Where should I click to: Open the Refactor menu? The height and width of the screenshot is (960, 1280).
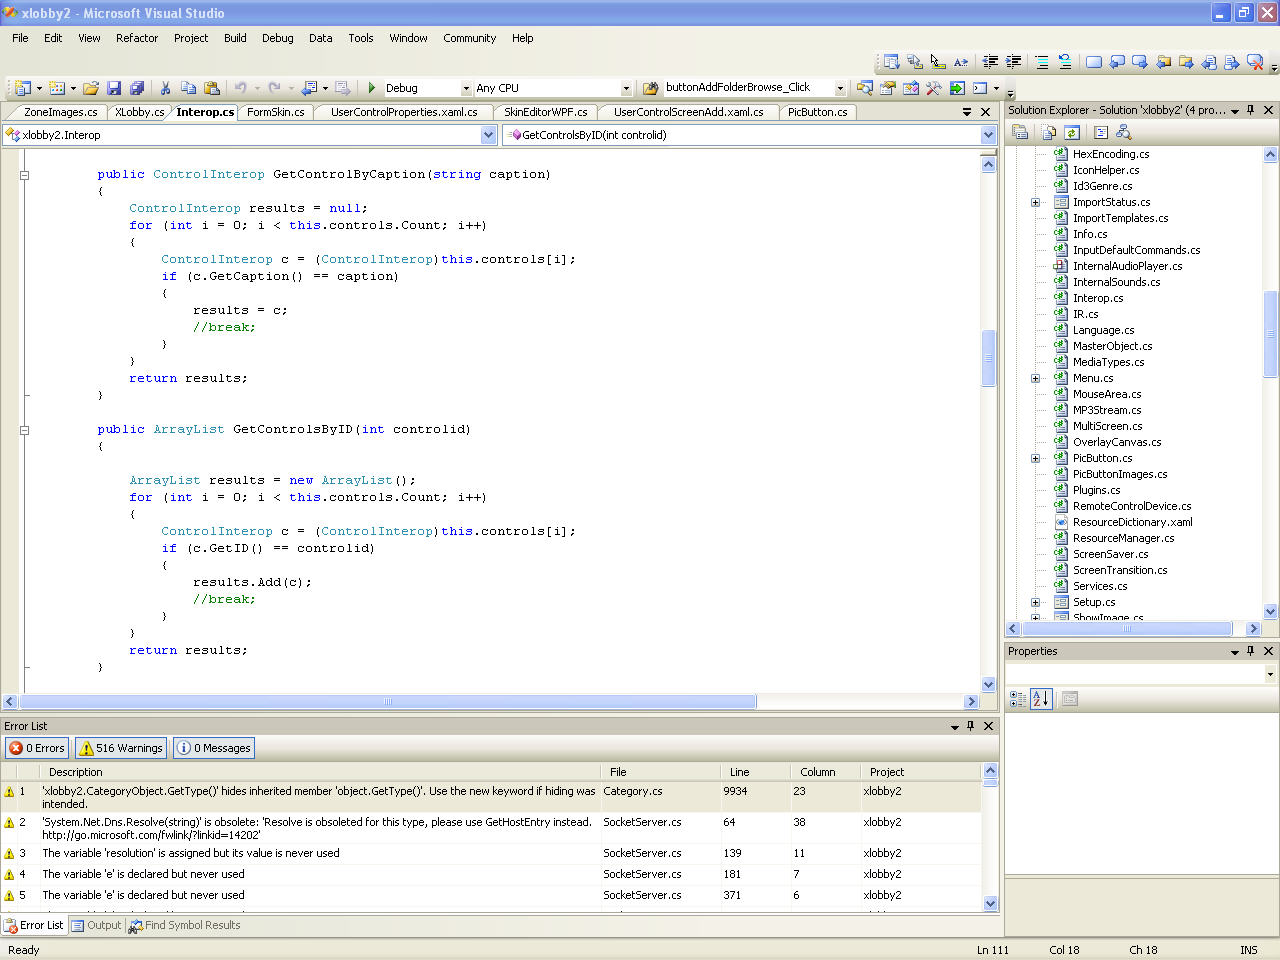(x=137, y=38)
